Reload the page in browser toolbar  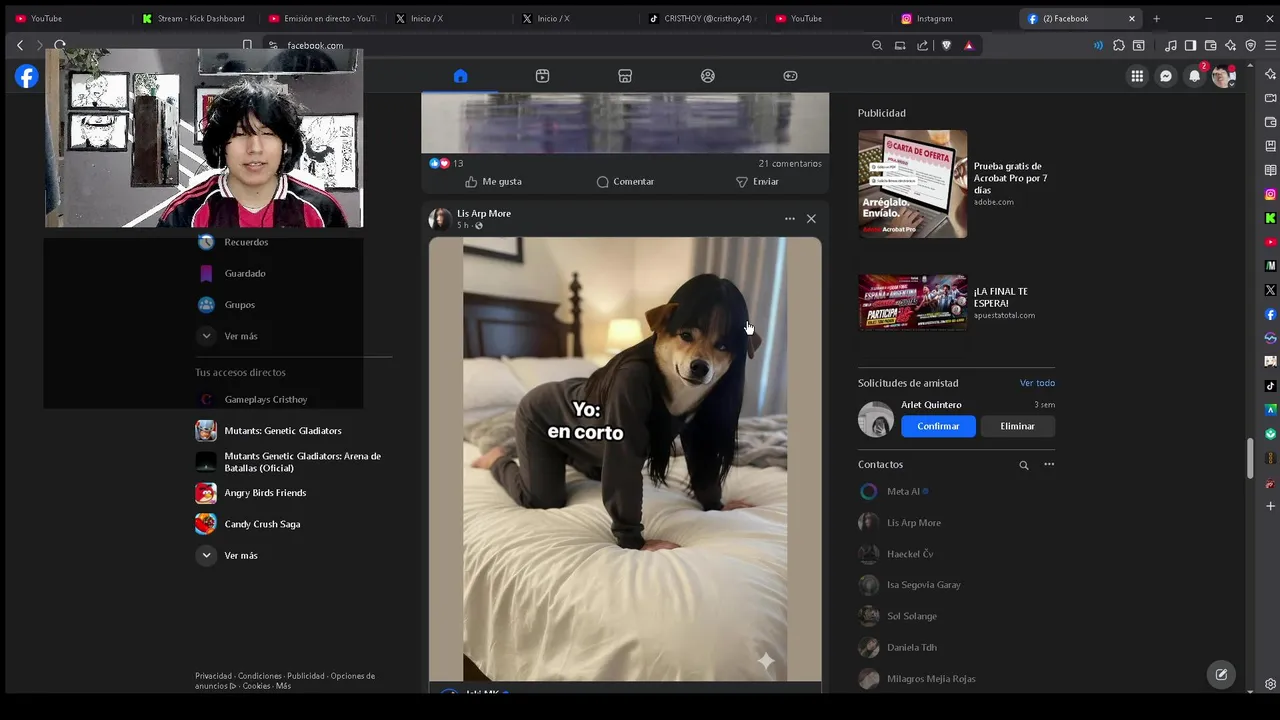[60, 45]
